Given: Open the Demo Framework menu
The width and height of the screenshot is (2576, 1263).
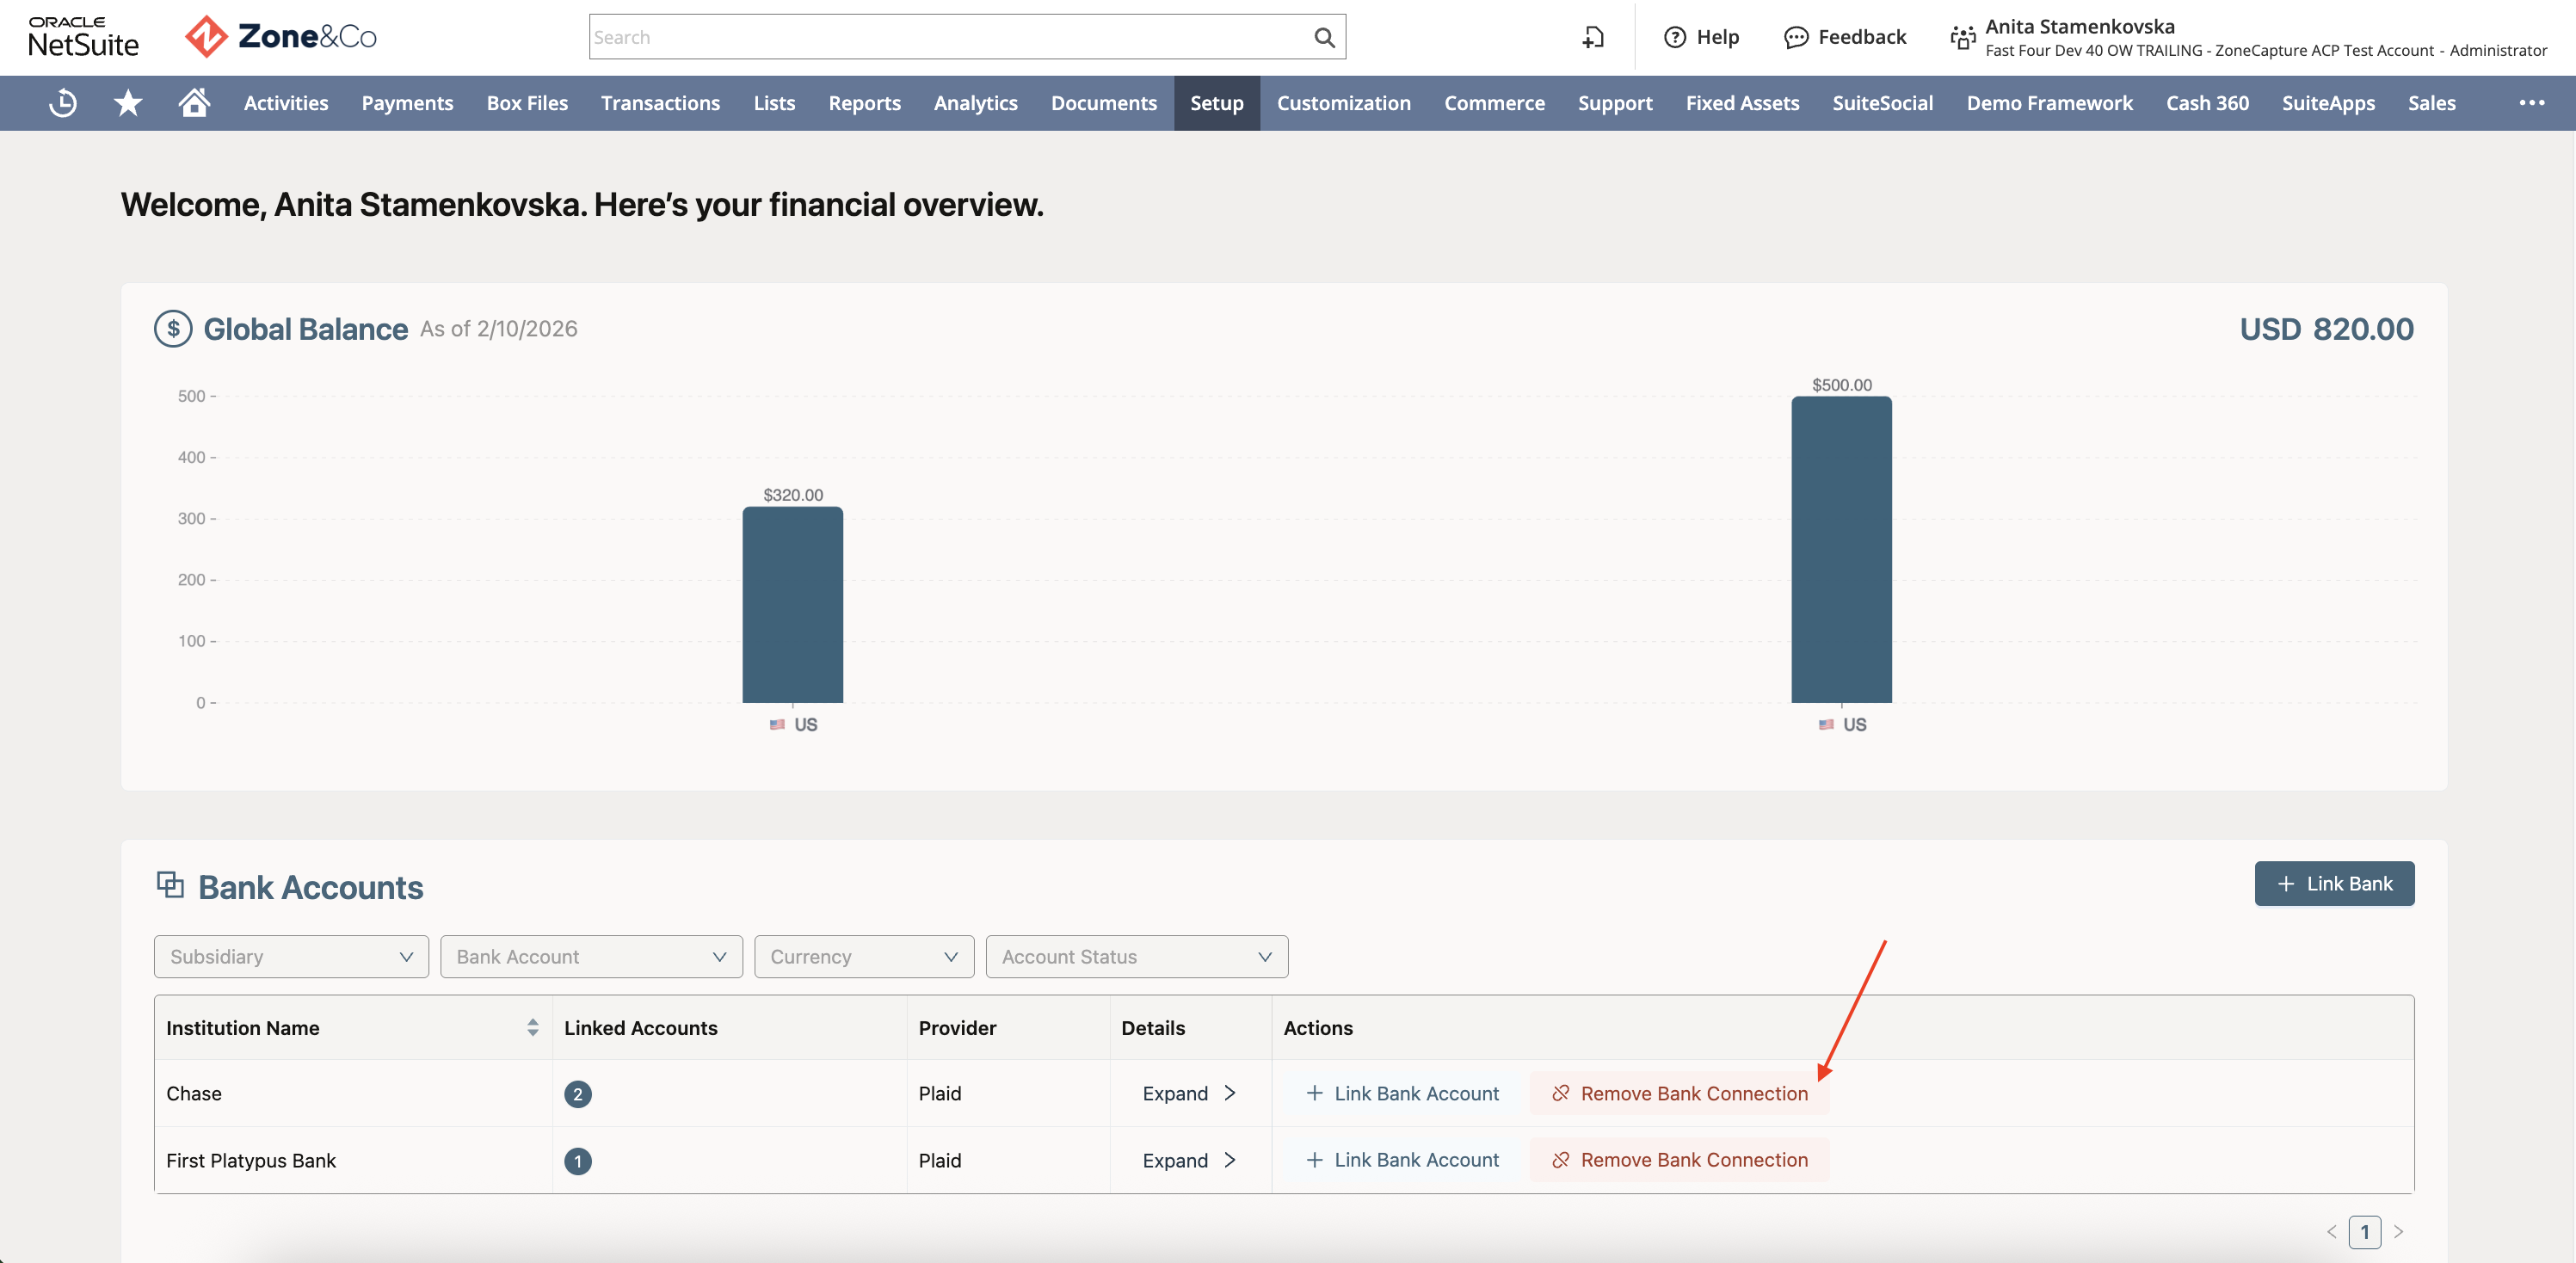Looking at the screenshot, I should (2049, 103).
